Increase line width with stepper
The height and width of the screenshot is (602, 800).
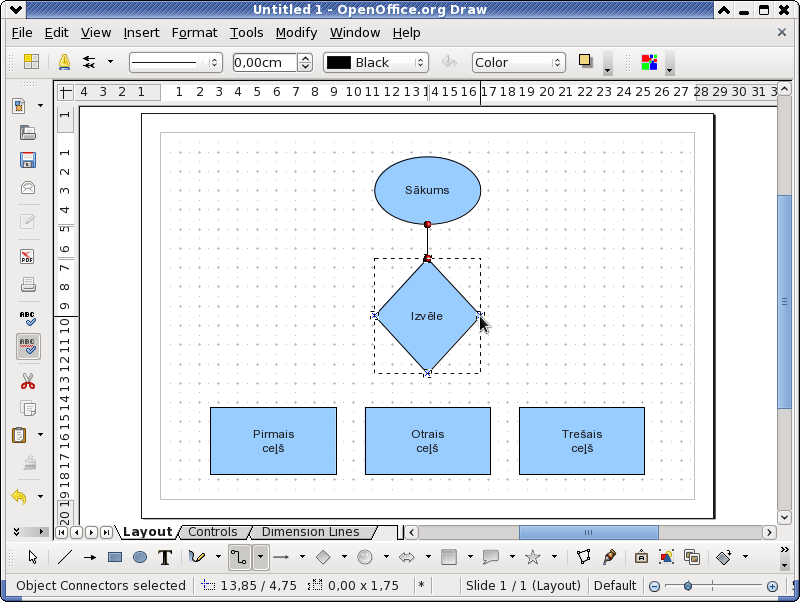(305, 58)
